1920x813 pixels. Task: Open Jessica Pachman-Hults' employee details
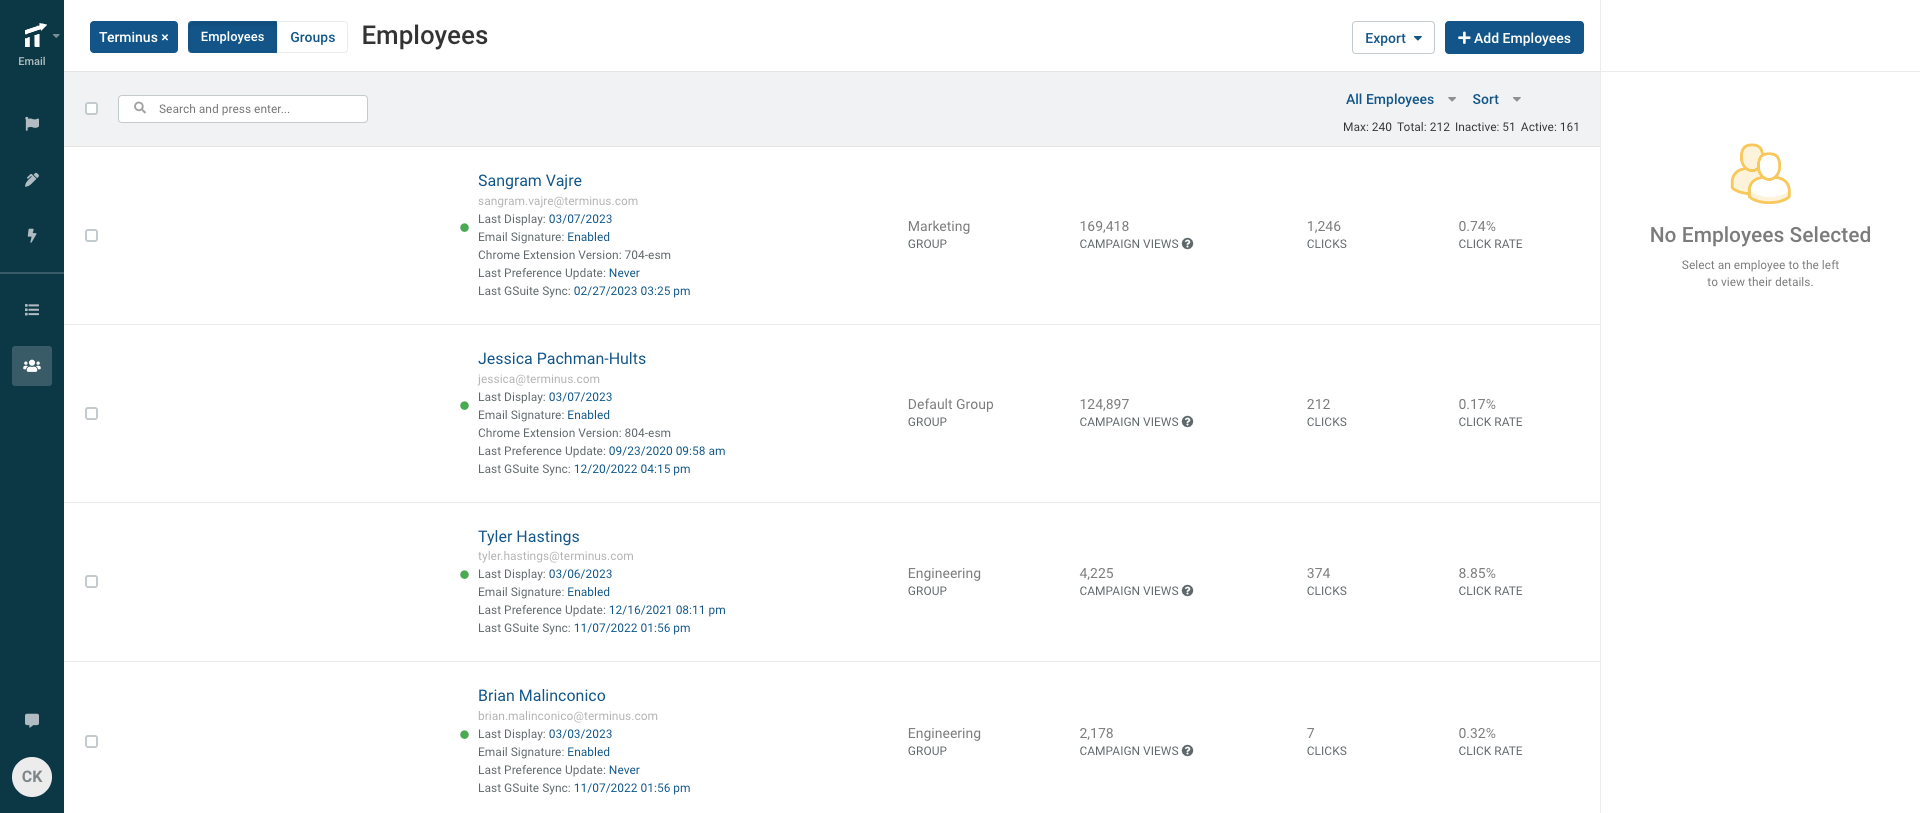click(562, 359)
